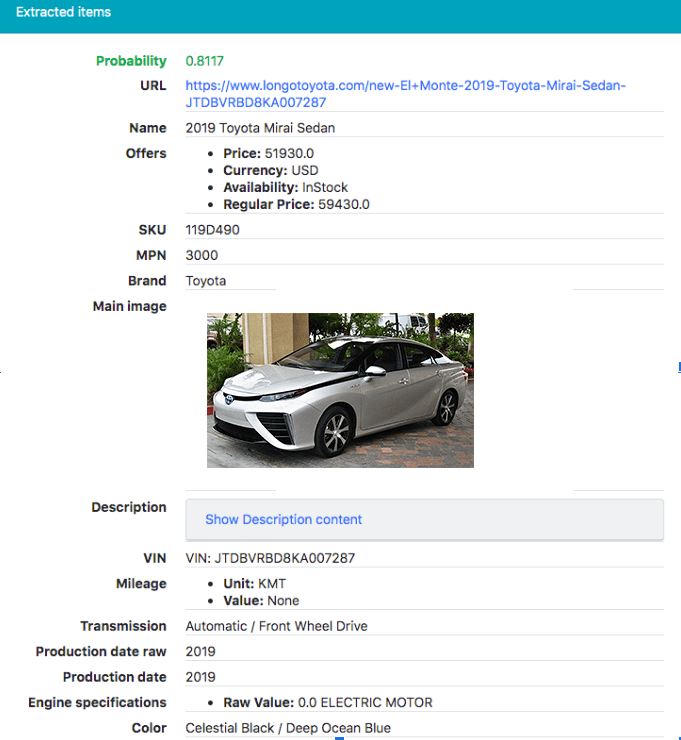Select the probability value 0.8117

[x=204, y=61]
